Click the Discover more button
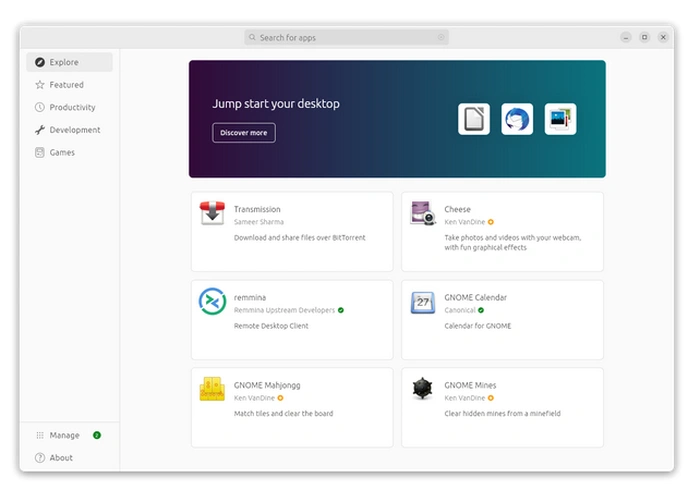Viewport: 700px width, 490px height. coord(244,133)
